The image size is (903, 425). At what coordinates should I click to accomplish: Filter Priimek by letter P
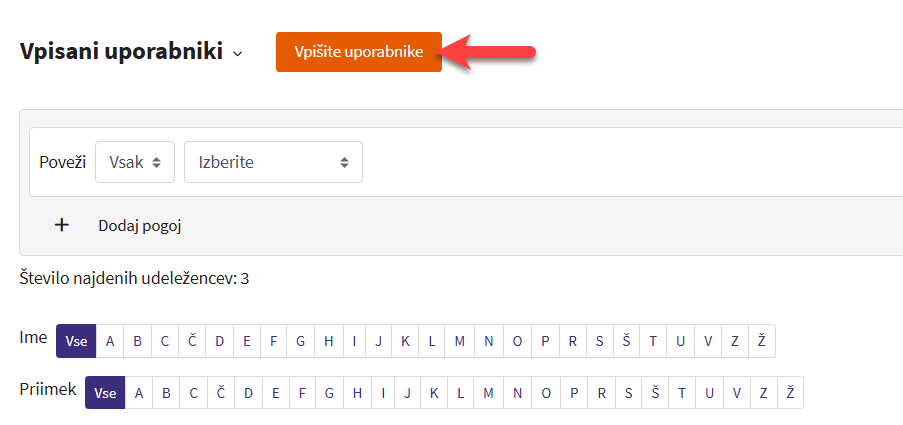click(x=574, y=393)
